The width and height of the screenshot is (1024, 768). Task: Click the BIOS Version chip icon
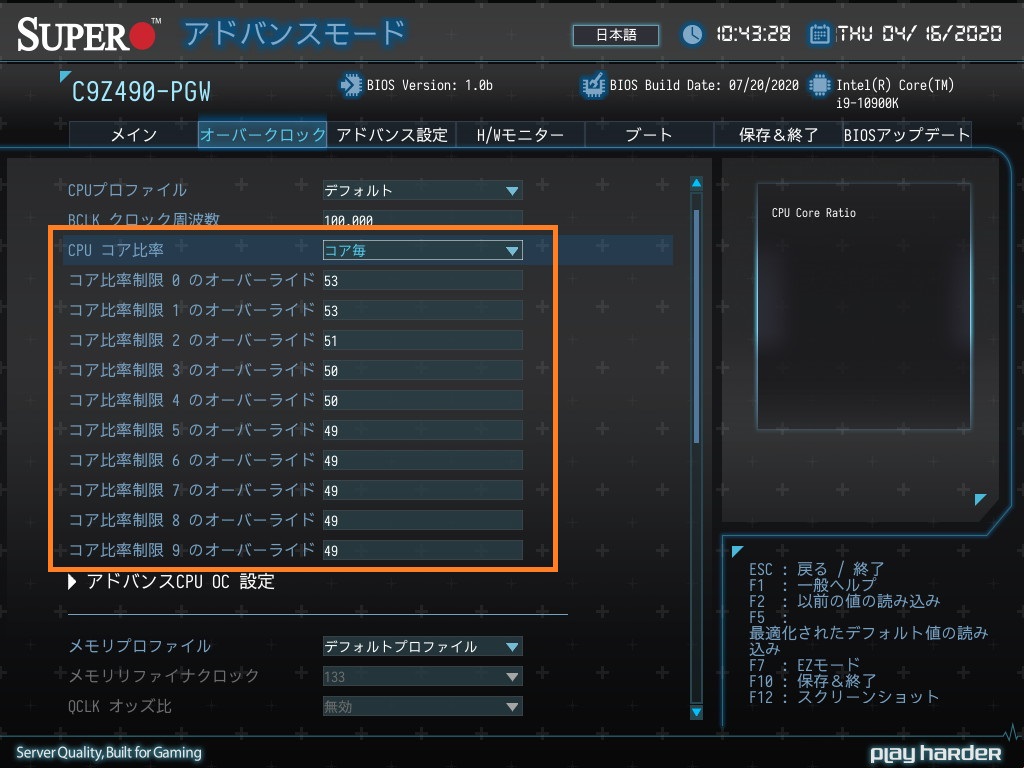[351, 86]
